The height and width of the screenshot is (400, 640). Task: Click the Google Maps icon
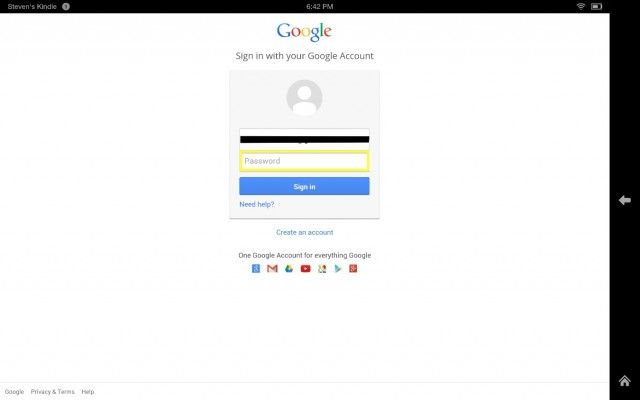tap(322, 269)
